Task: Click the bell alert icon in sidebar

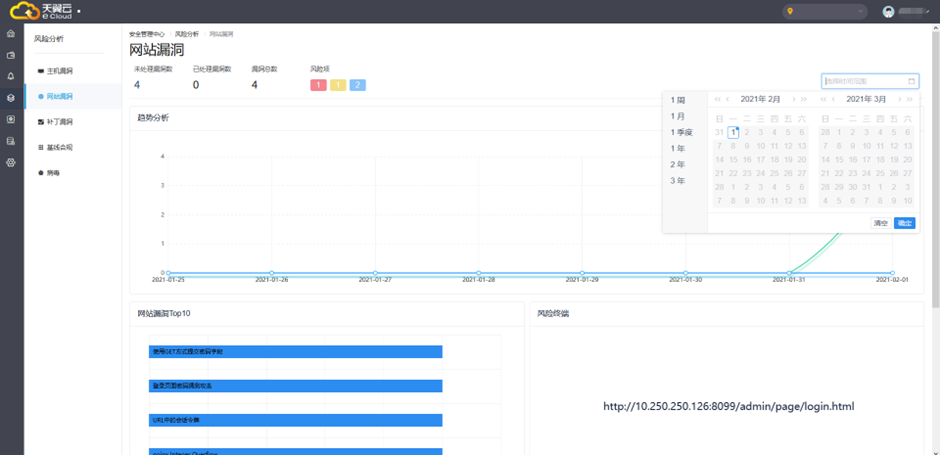Action: pyautogui.click(x=11, y=76)
